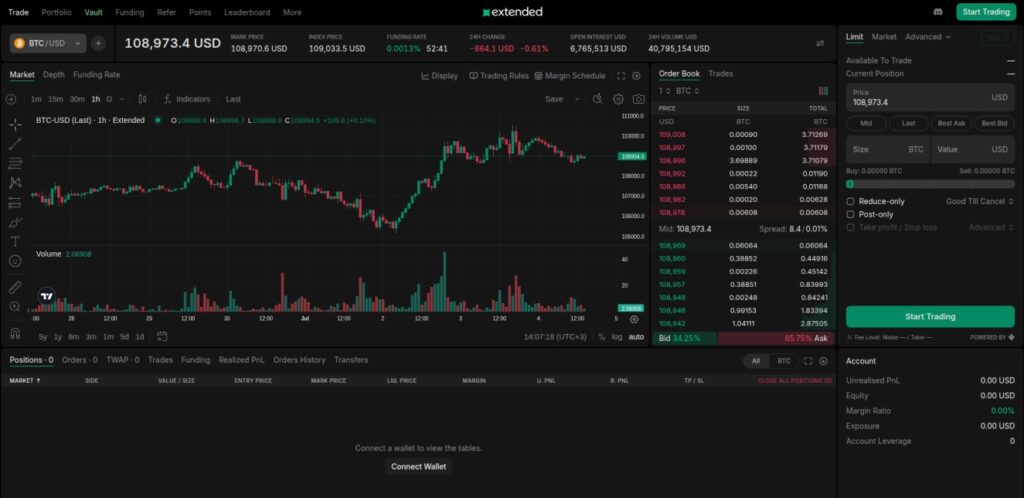Select the Fibonacci retracement tool

click(x=15, y=163)
